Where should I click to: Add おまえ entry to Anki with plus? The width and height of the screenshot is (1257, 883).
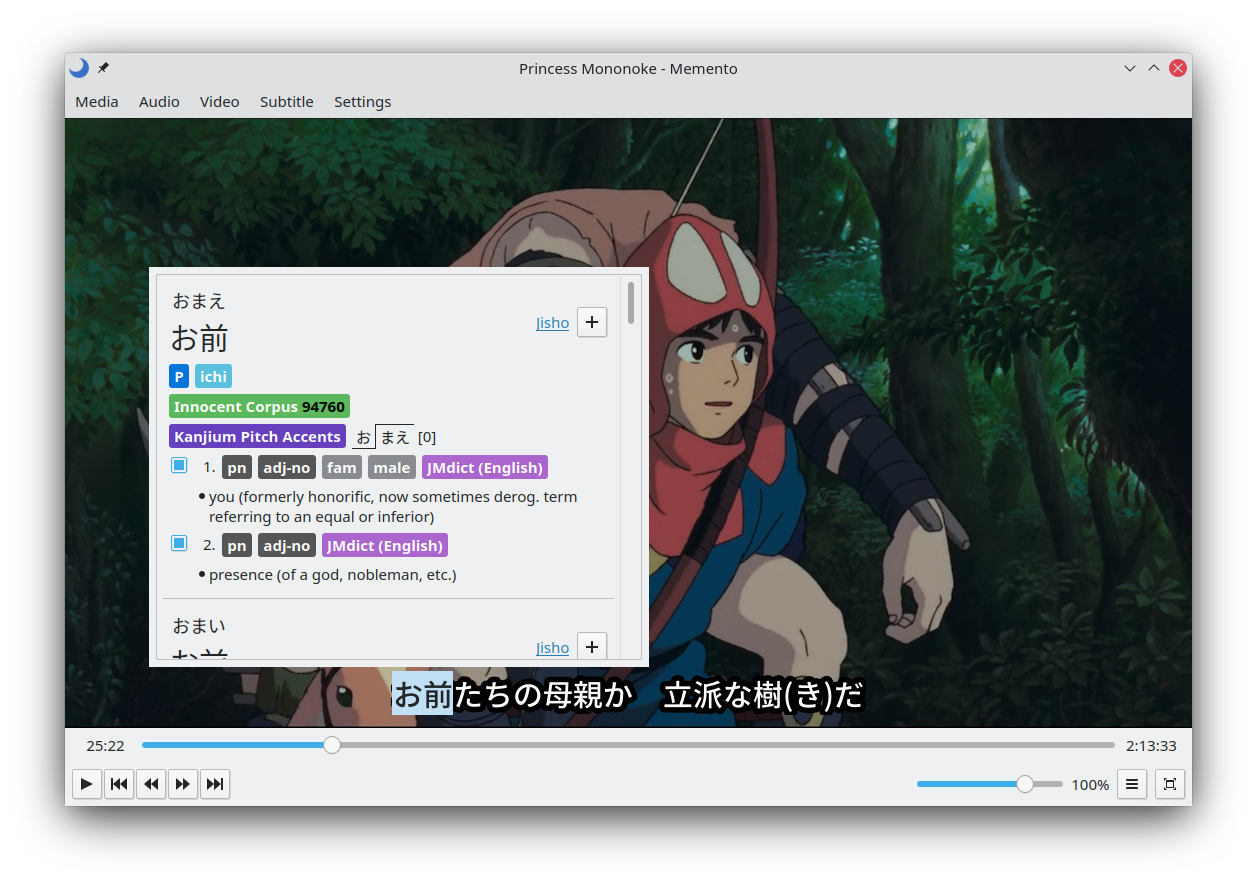pos(592,322)
